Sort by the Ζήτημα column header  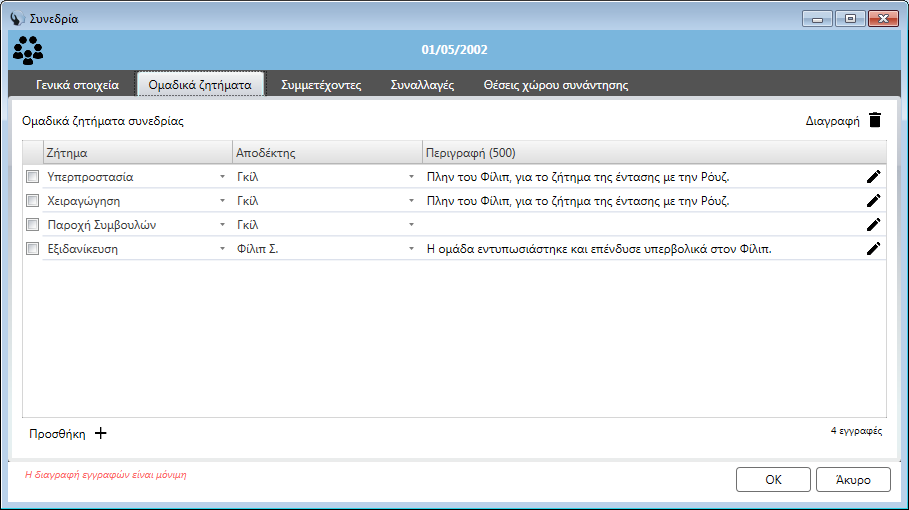pos(138,153)
